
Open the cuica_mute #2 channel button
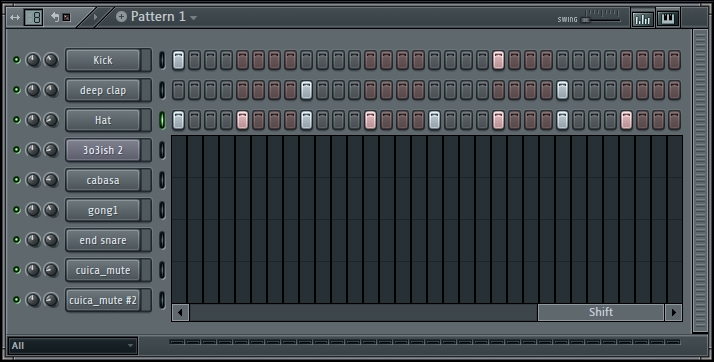(x=103, y=301)
